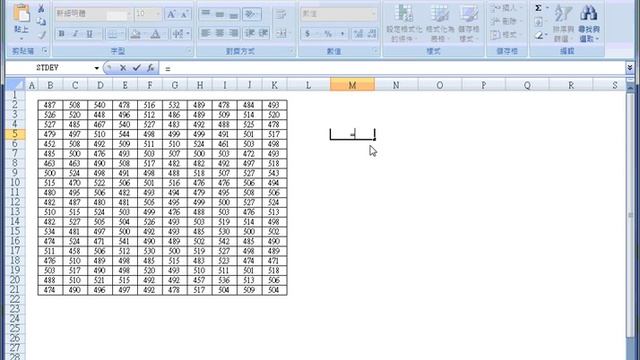Open the Insert cells button
This screenshot has width=640, height=360.
click(505, 8)
